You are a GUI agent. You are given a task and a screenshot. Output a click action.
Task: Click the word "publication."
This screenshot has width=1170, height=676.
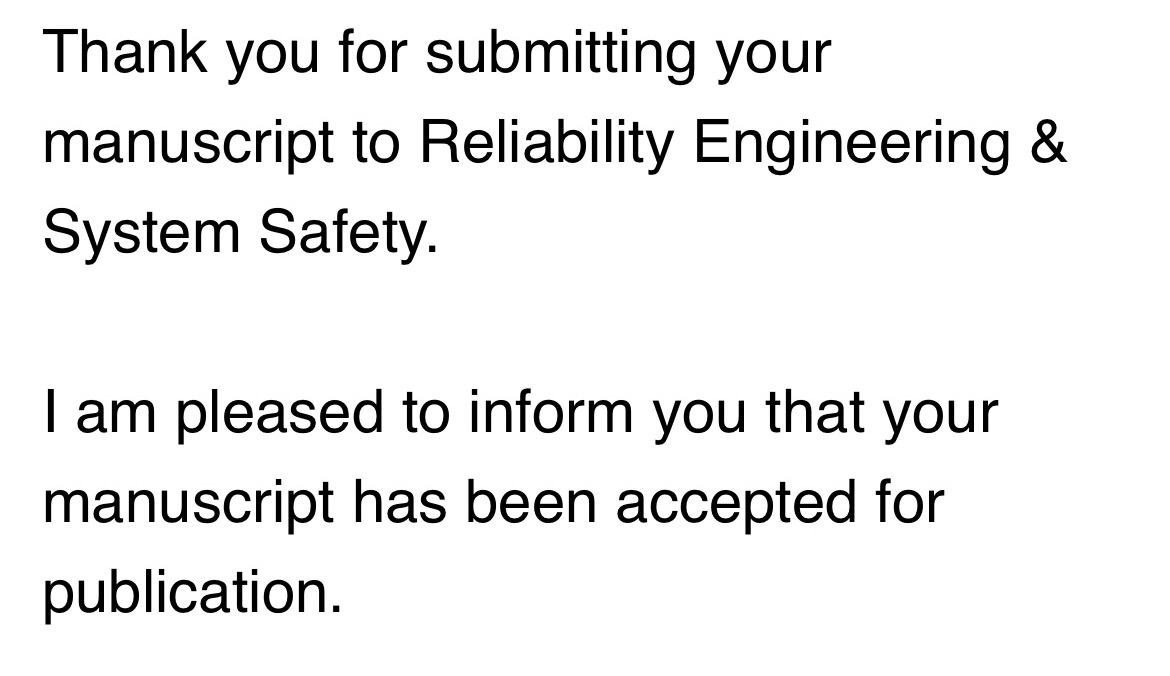tap(193, 593)
